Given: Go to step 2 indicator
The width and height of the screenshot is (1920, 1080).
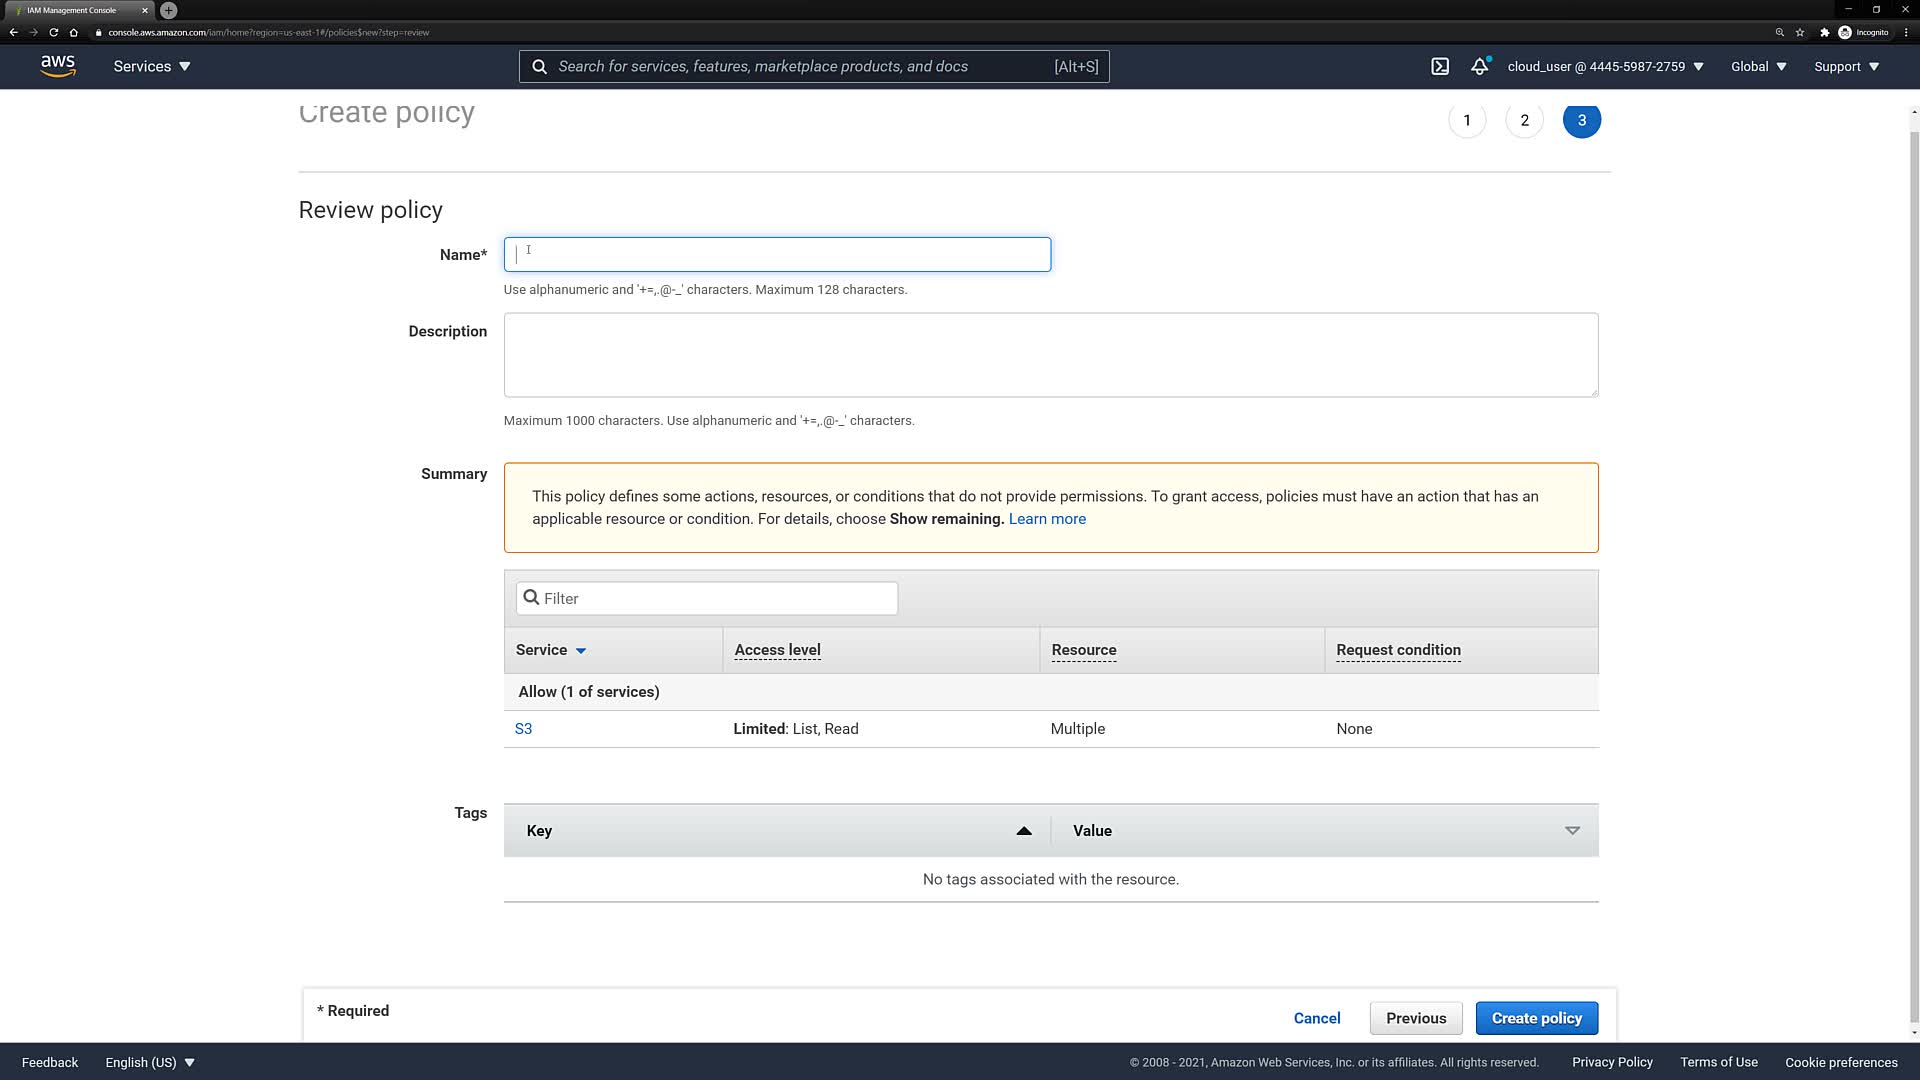Looking at the screenshot, I should (x=1524, y=120).
